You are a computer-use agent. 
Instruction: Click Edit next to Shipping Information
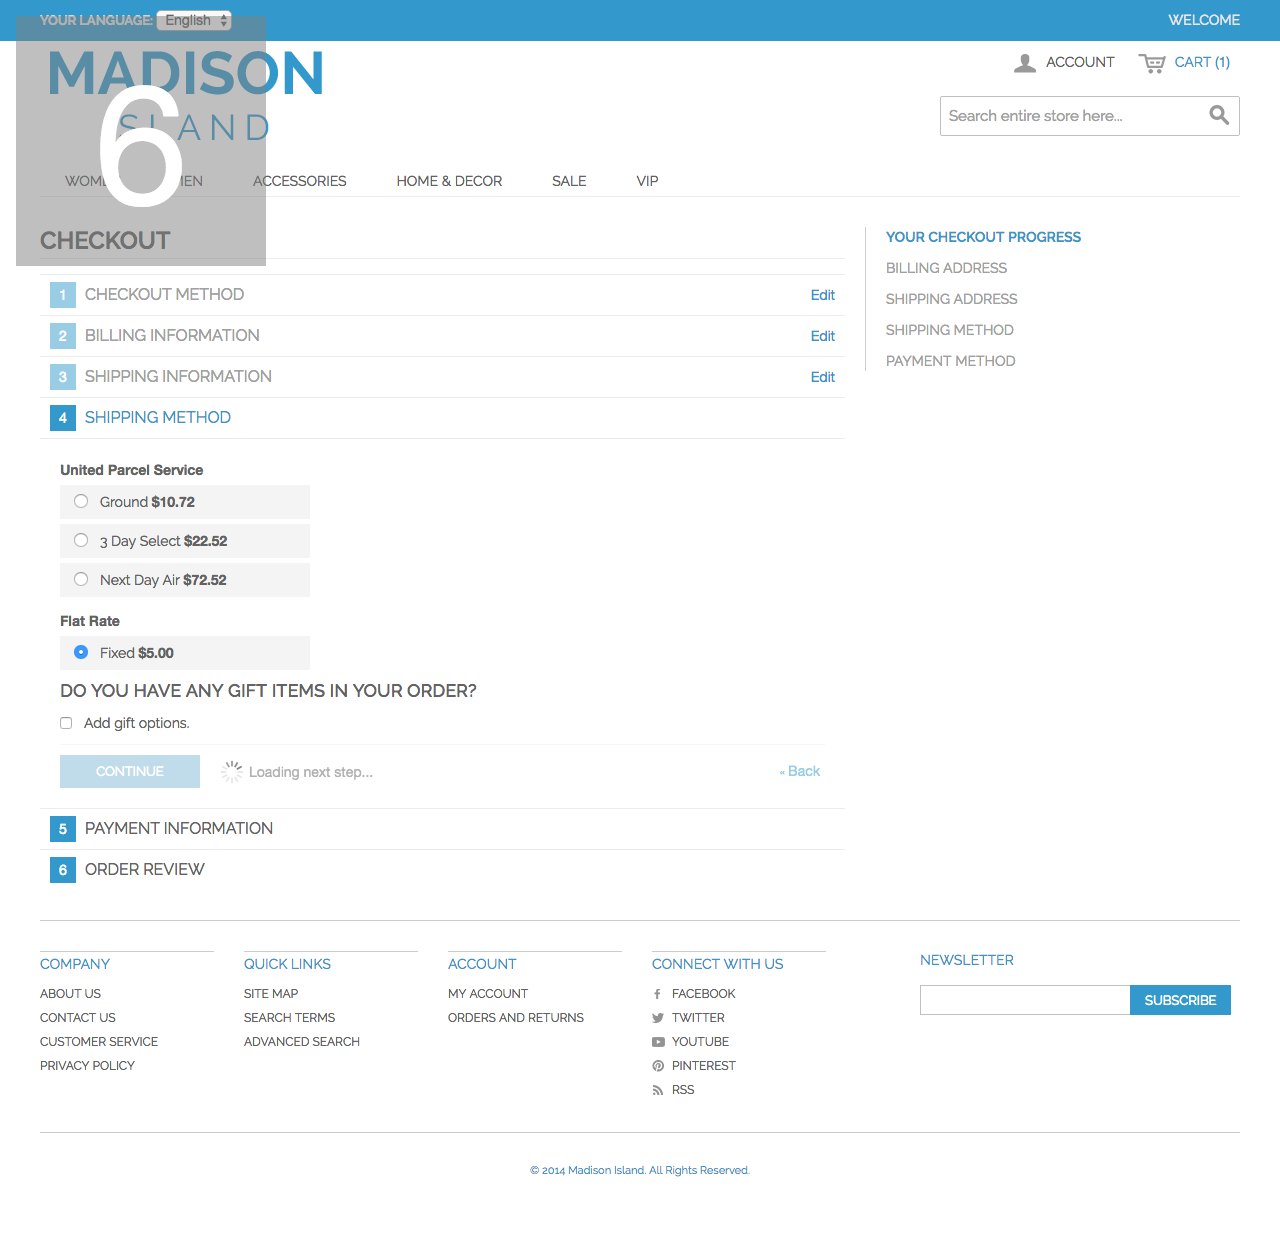click(823, 377)
